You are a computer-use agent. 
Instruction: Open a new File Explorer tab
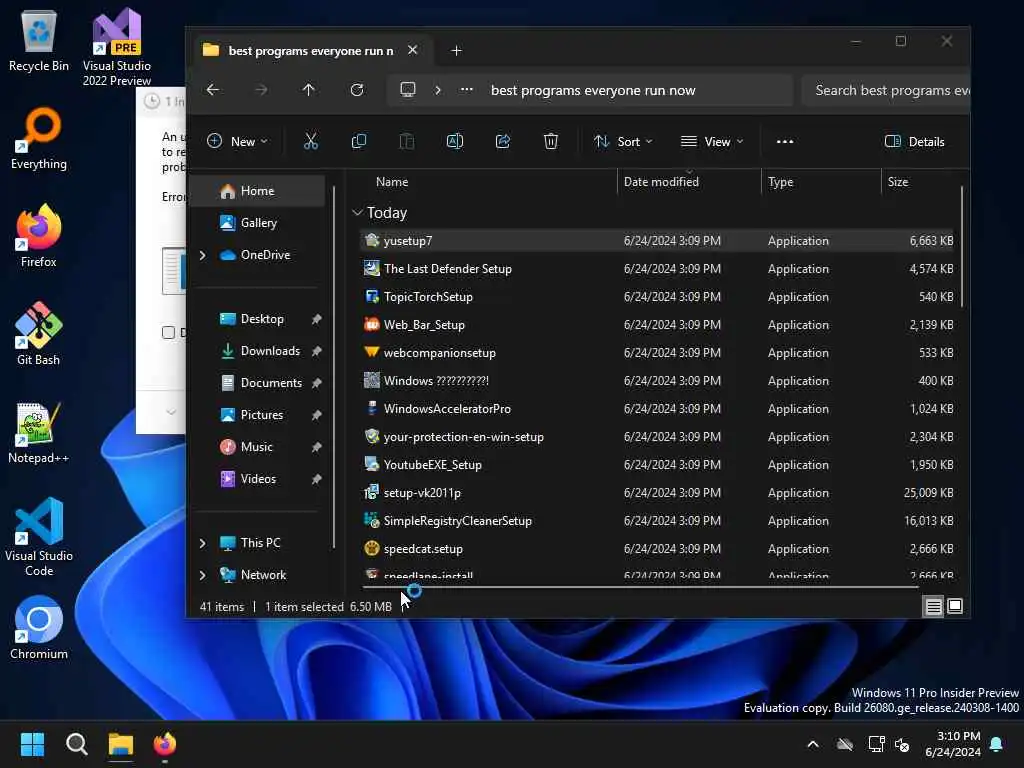click(x=456, y=50)
